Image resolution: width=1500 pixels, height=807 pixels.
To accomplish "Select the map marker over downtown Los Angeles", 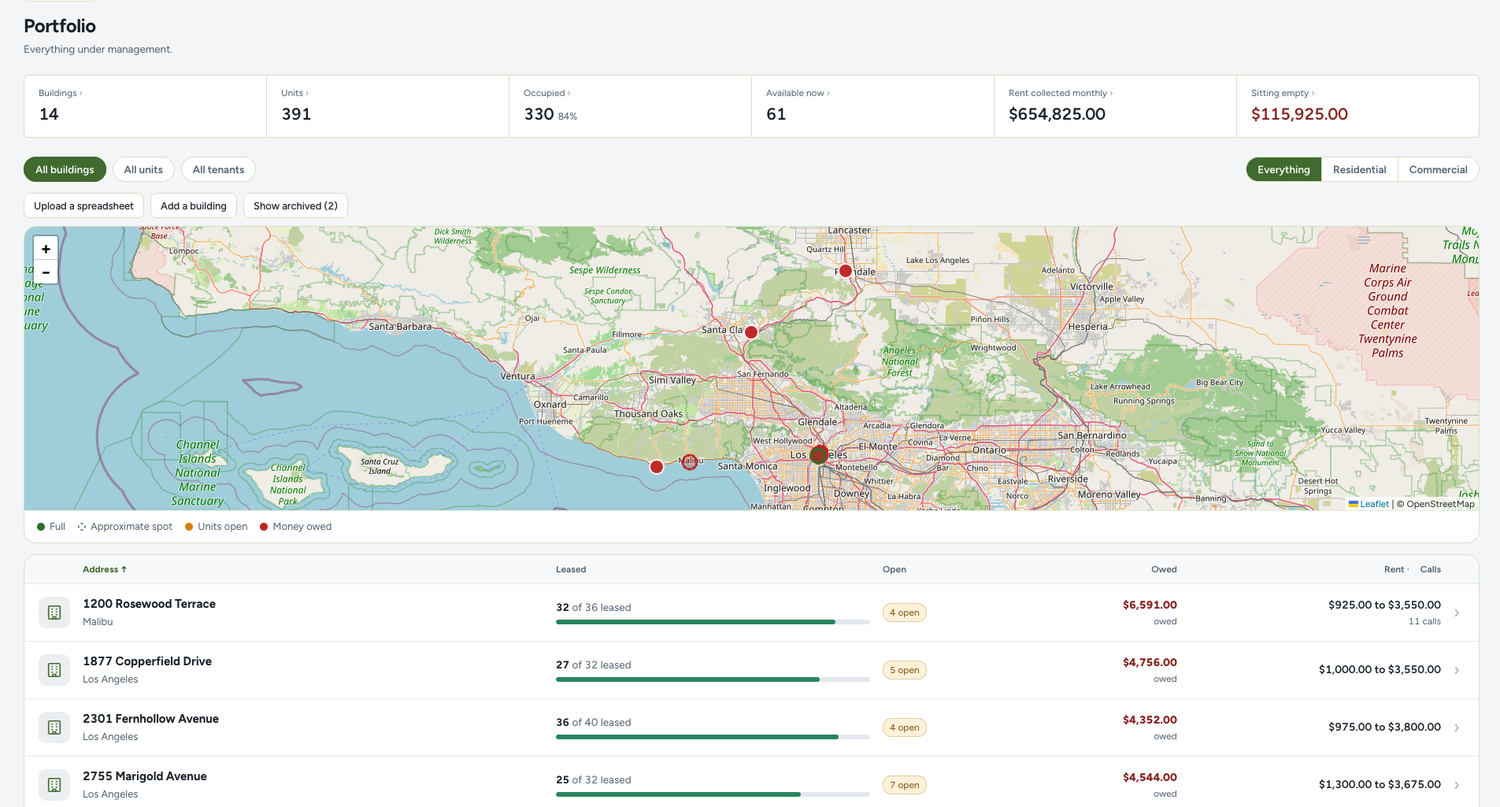I will point(819,455).
